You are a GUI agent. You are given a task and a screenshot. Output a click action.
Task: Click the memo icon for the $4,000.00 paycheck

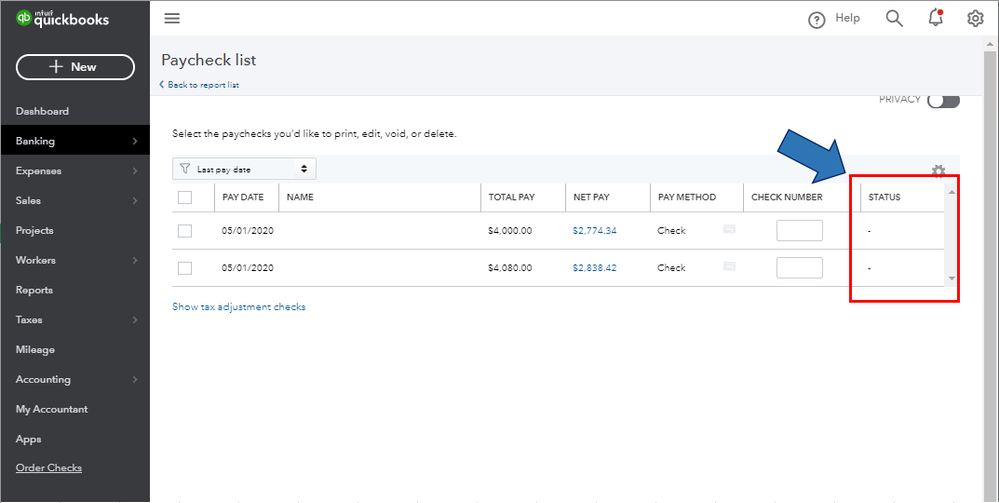[729, 229]
